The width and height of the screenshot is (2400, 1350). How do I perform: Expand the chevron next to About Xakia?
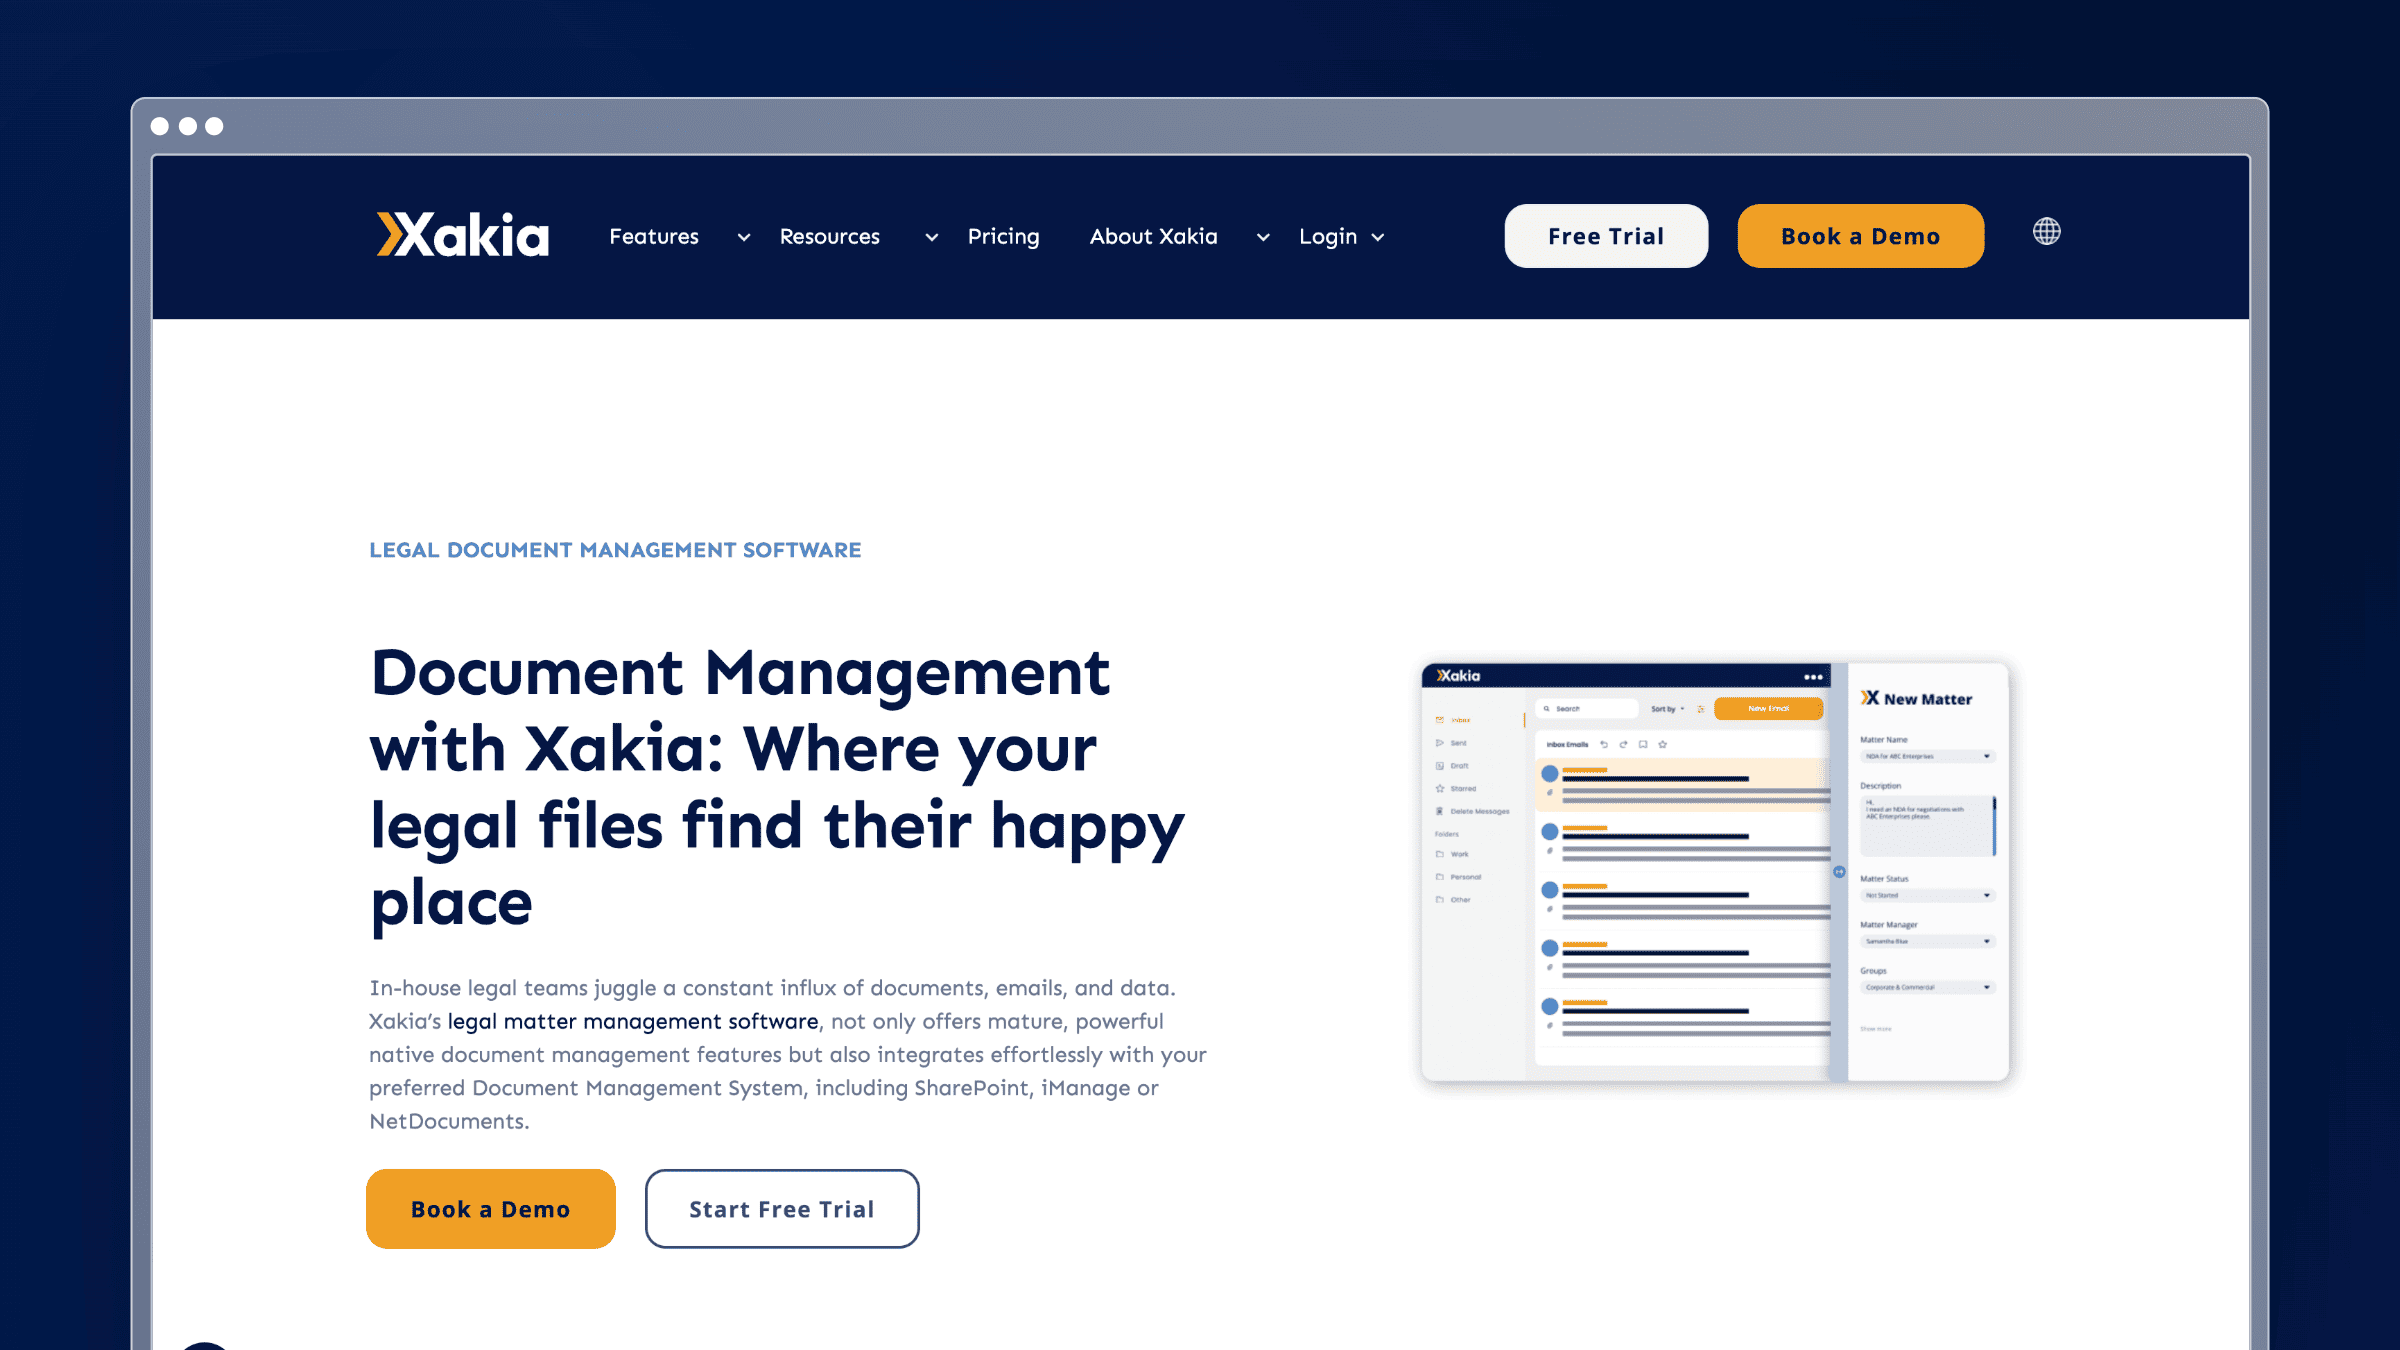[x=1263, y=238]
